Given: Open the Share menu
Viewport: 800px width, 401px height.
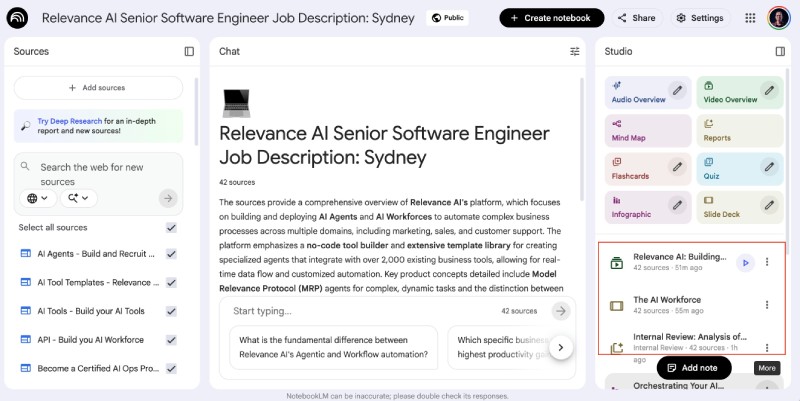Looking at the screenshot, I should [x=637, y=18].
